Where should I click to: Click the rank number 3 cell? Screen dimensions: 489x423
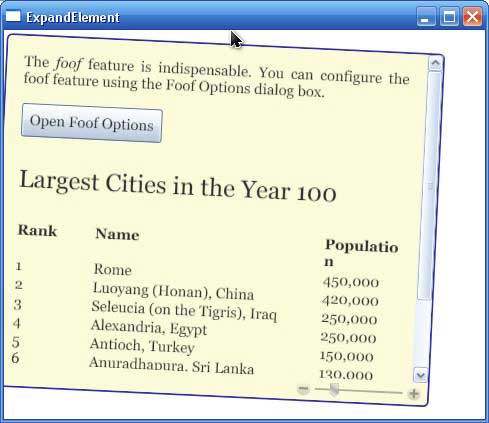click(x=17, y=305)
